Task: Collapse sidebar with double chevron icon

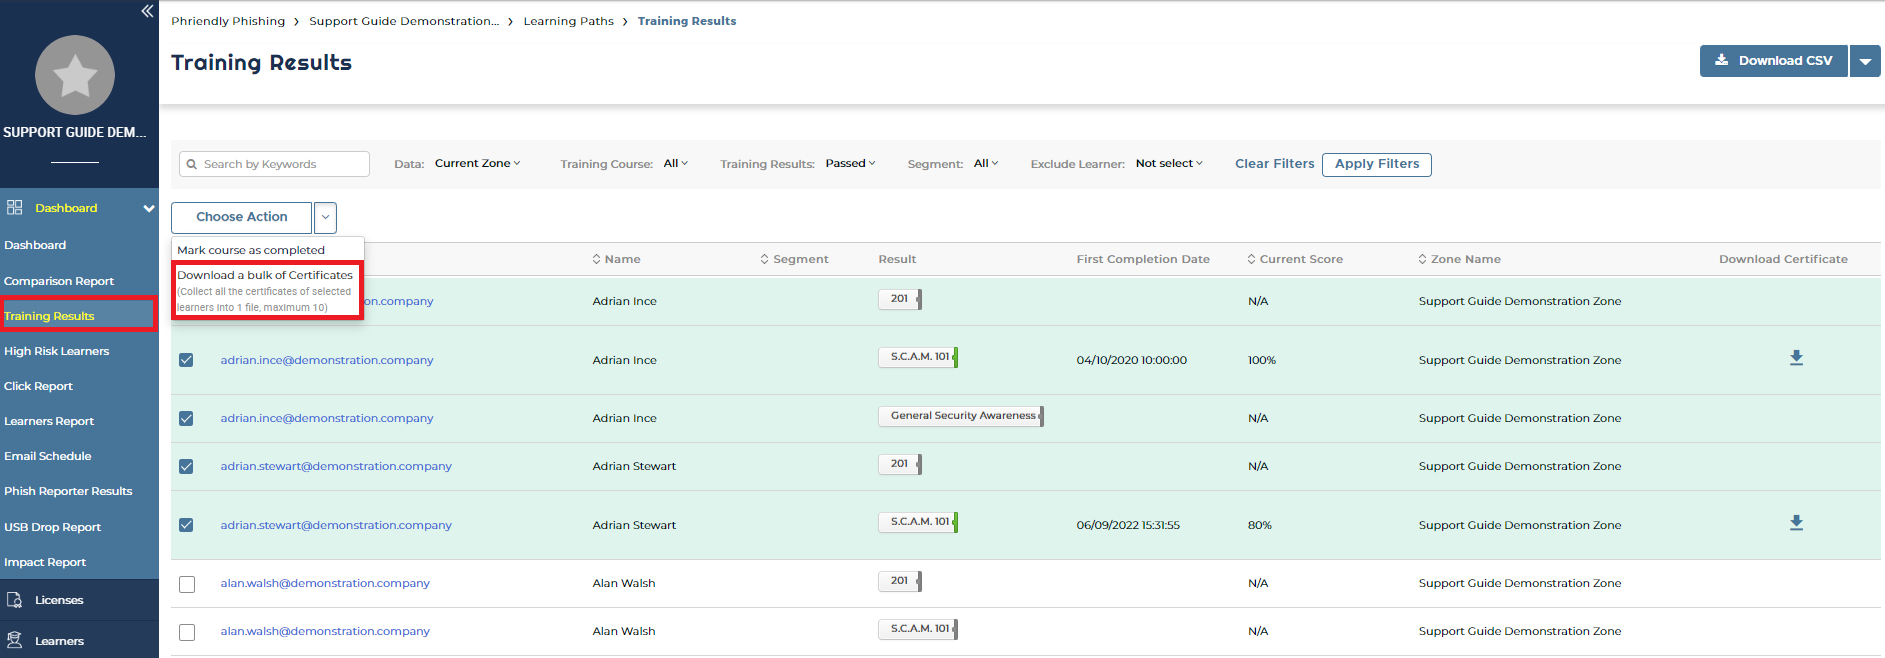Action: click(x=147, y=11)
